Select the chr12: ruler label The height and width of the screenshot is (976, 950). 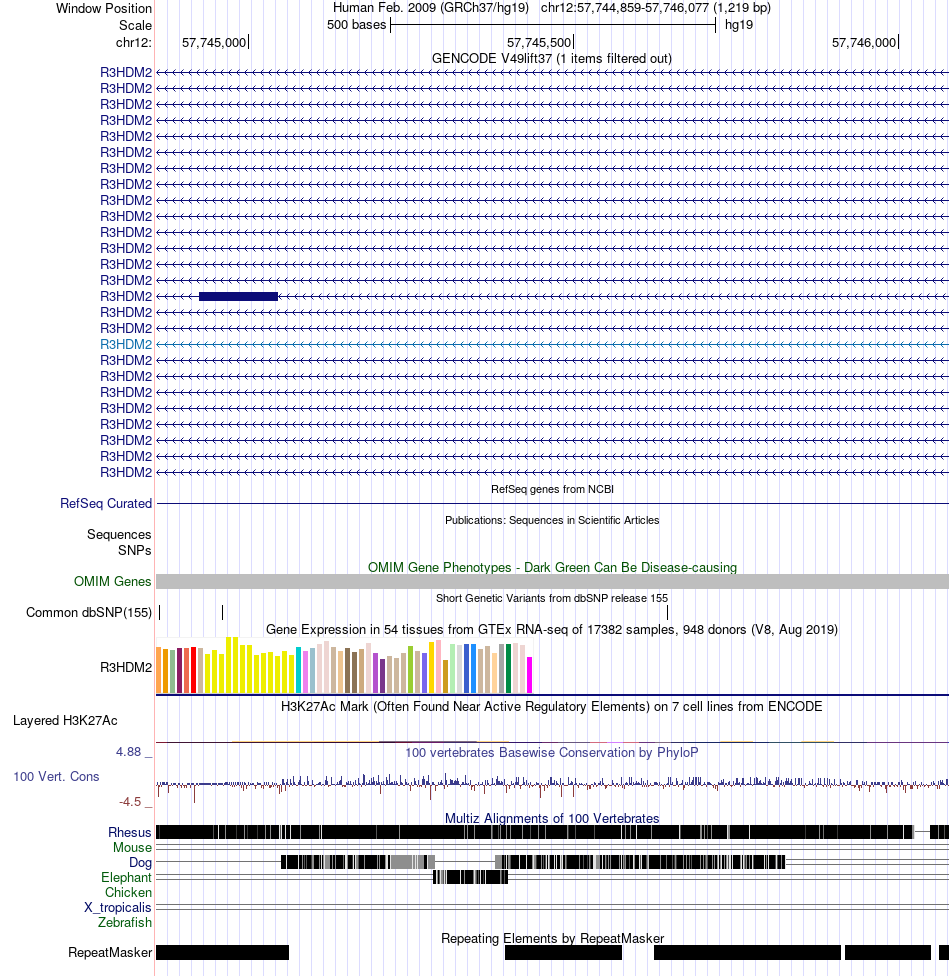[x=133, y=42]
